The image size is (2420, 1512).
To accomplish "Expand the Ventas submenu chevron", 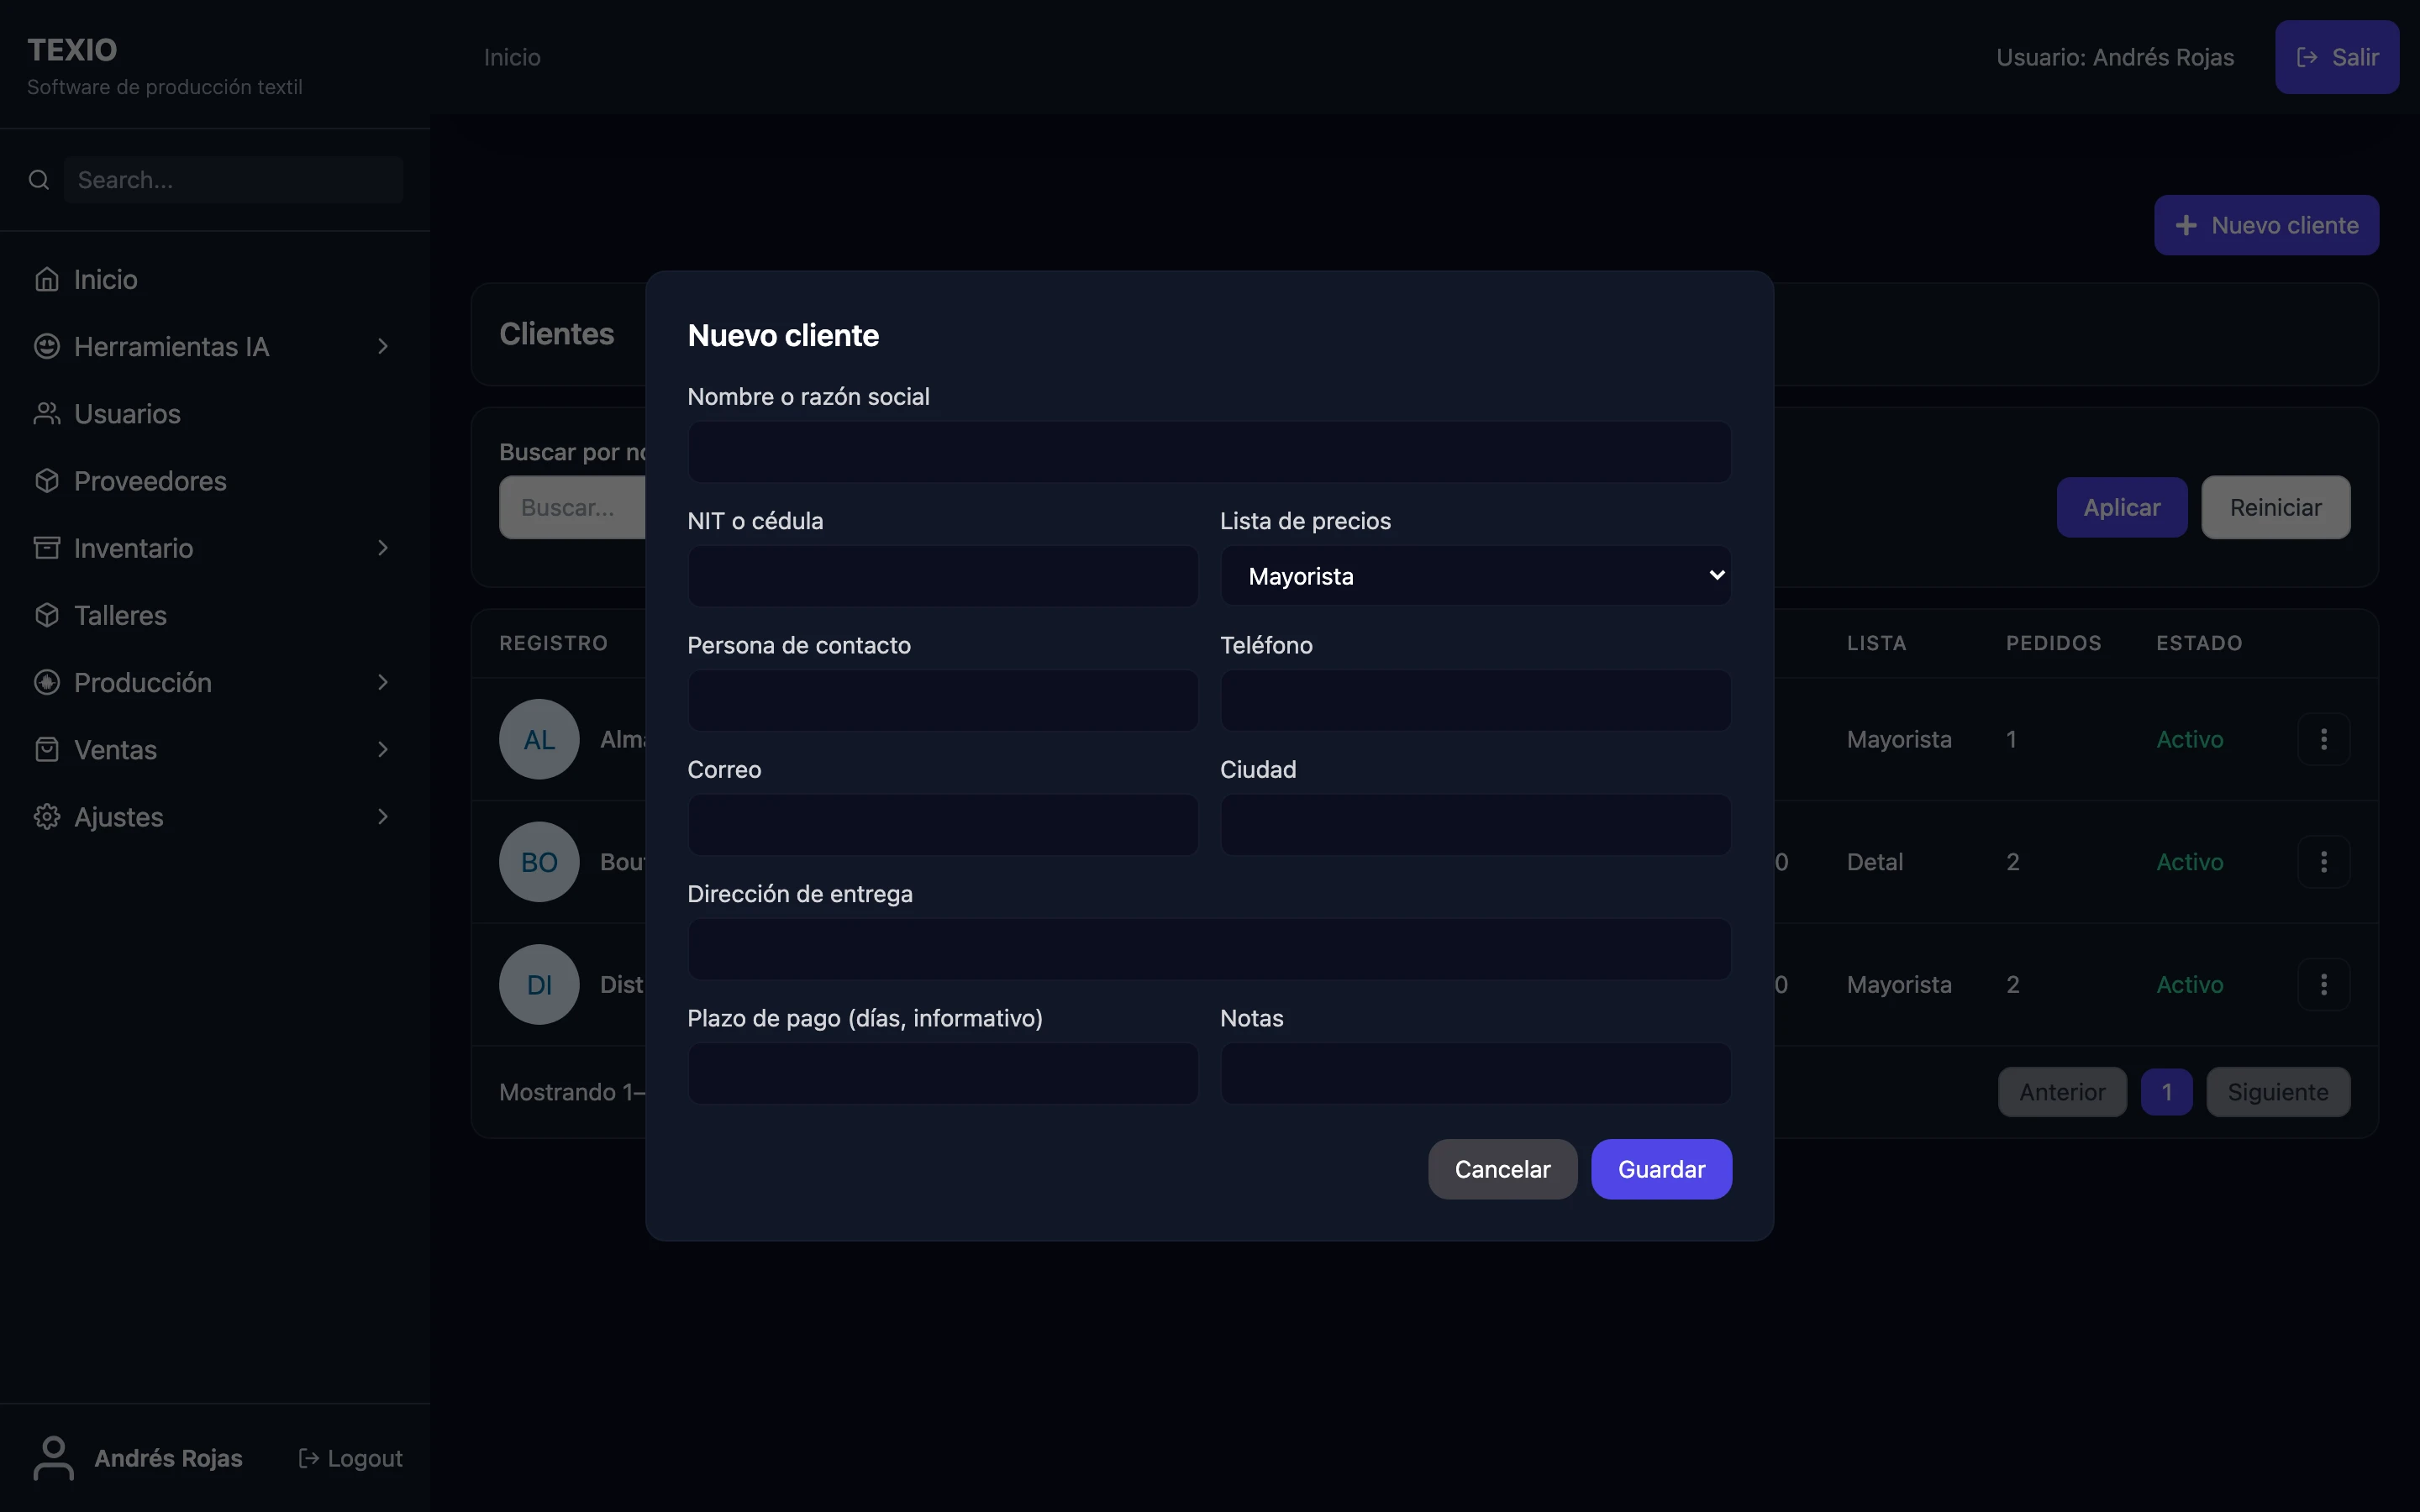I will 383,749.
